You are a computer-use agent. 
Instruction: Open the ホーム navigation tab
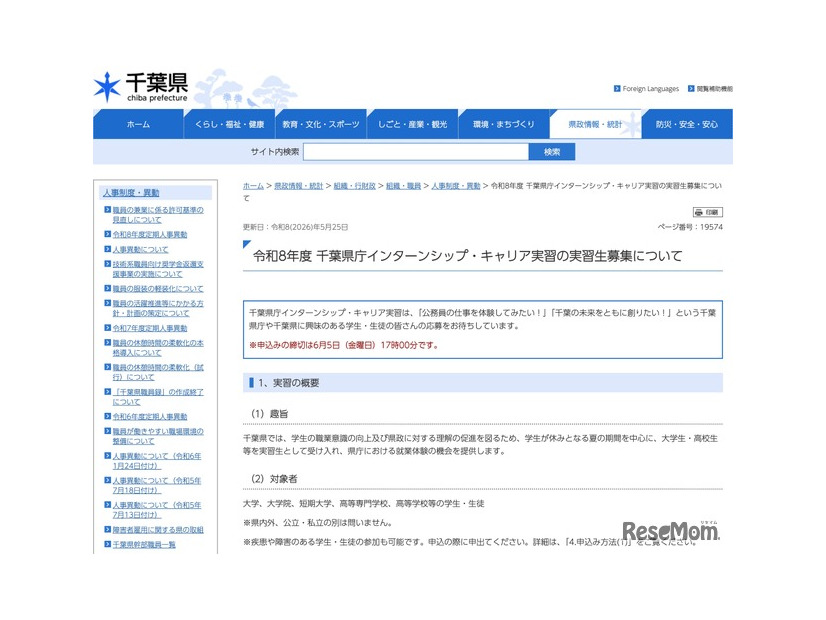click(138, 124)
